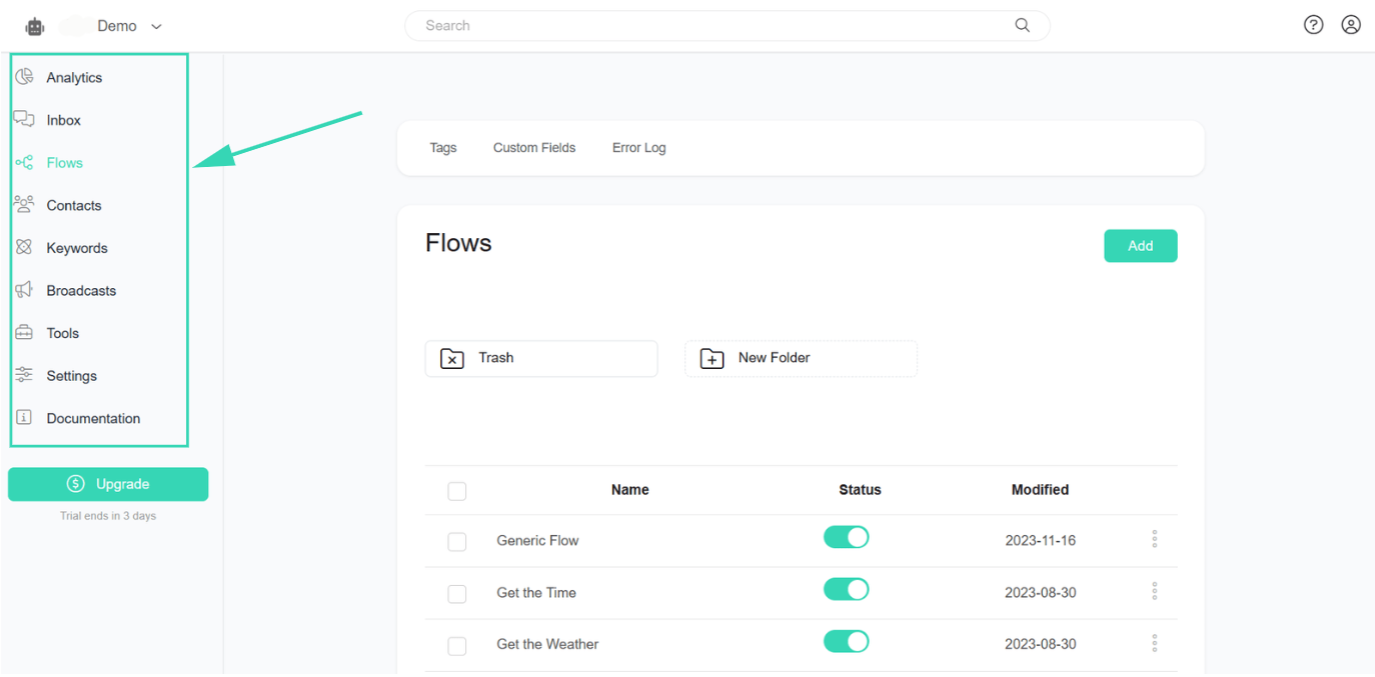Image resolution: width=1375 pixels, height=677 pixels.
Task: Click the Inbox chat bubble icon
Action: (x=24, y=119)
